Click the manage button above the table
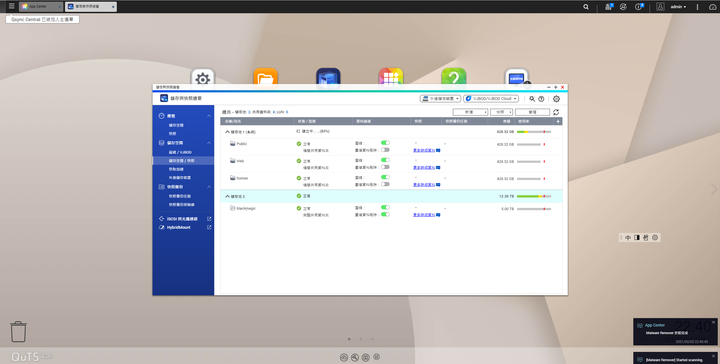This screenshot has width=720, height=364. [x=532, y=112]
